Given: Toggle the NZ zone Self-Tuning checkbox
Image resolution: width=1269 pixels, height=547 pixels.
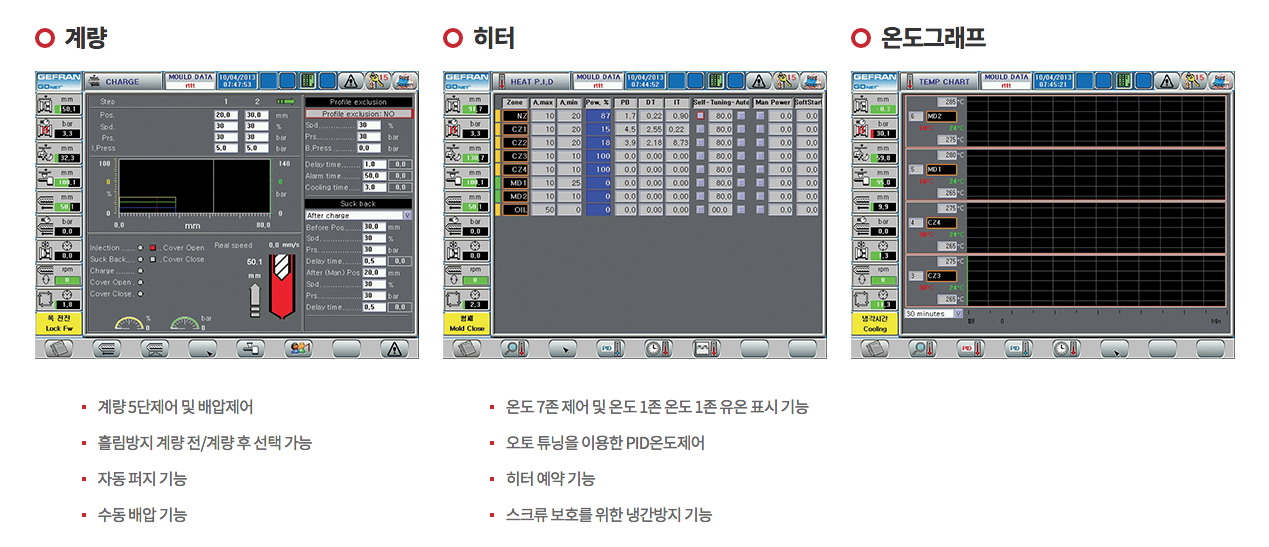Looking at the screenshot, I should pyautogui.click(x=700, y=116).
